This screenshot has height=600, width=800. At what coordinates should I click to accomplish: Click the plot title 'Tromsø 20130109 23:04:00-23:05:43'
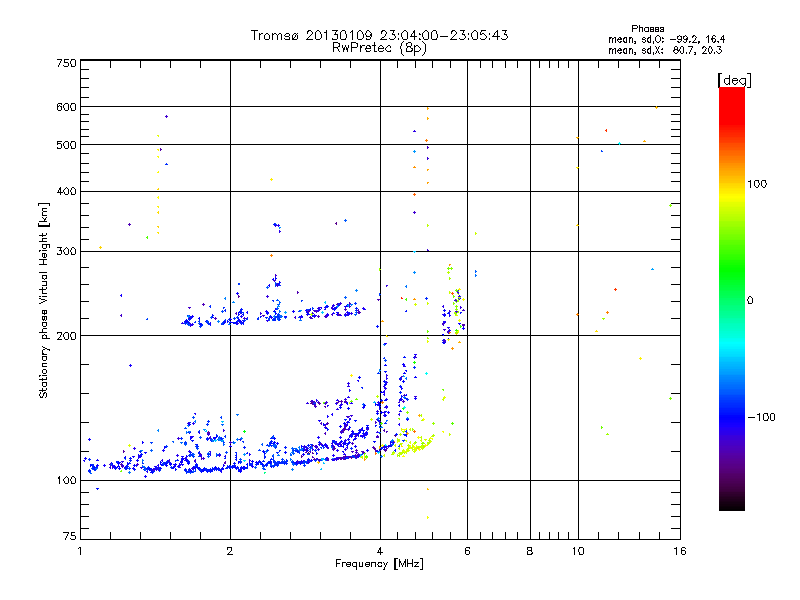(379, 35)
